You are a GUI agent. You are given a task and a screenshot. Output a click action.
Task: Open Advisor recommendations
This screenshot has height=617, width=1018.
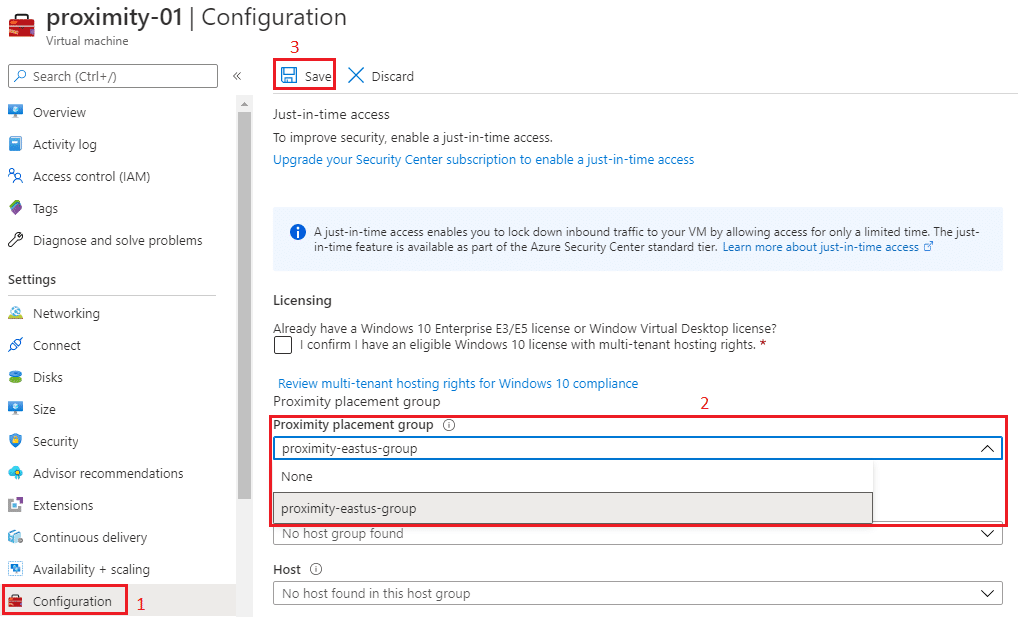pos(108,473)
